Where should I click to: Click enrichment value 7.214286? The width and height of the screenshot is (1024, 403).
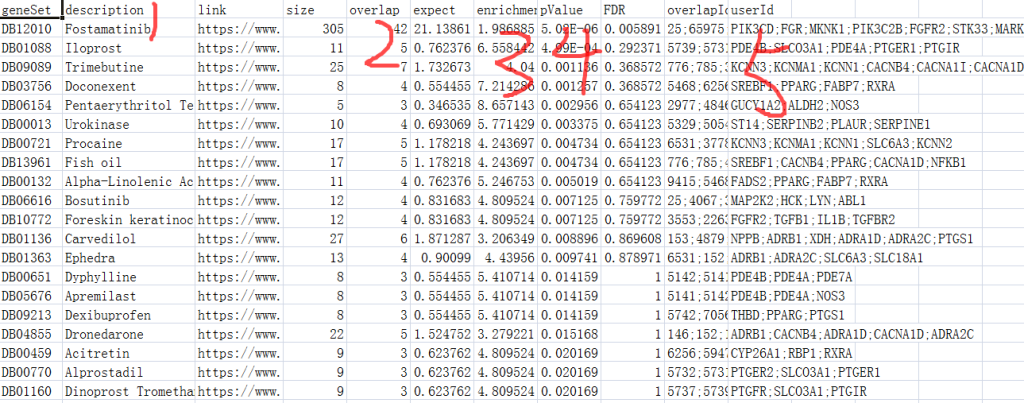(x=505, y=86)
